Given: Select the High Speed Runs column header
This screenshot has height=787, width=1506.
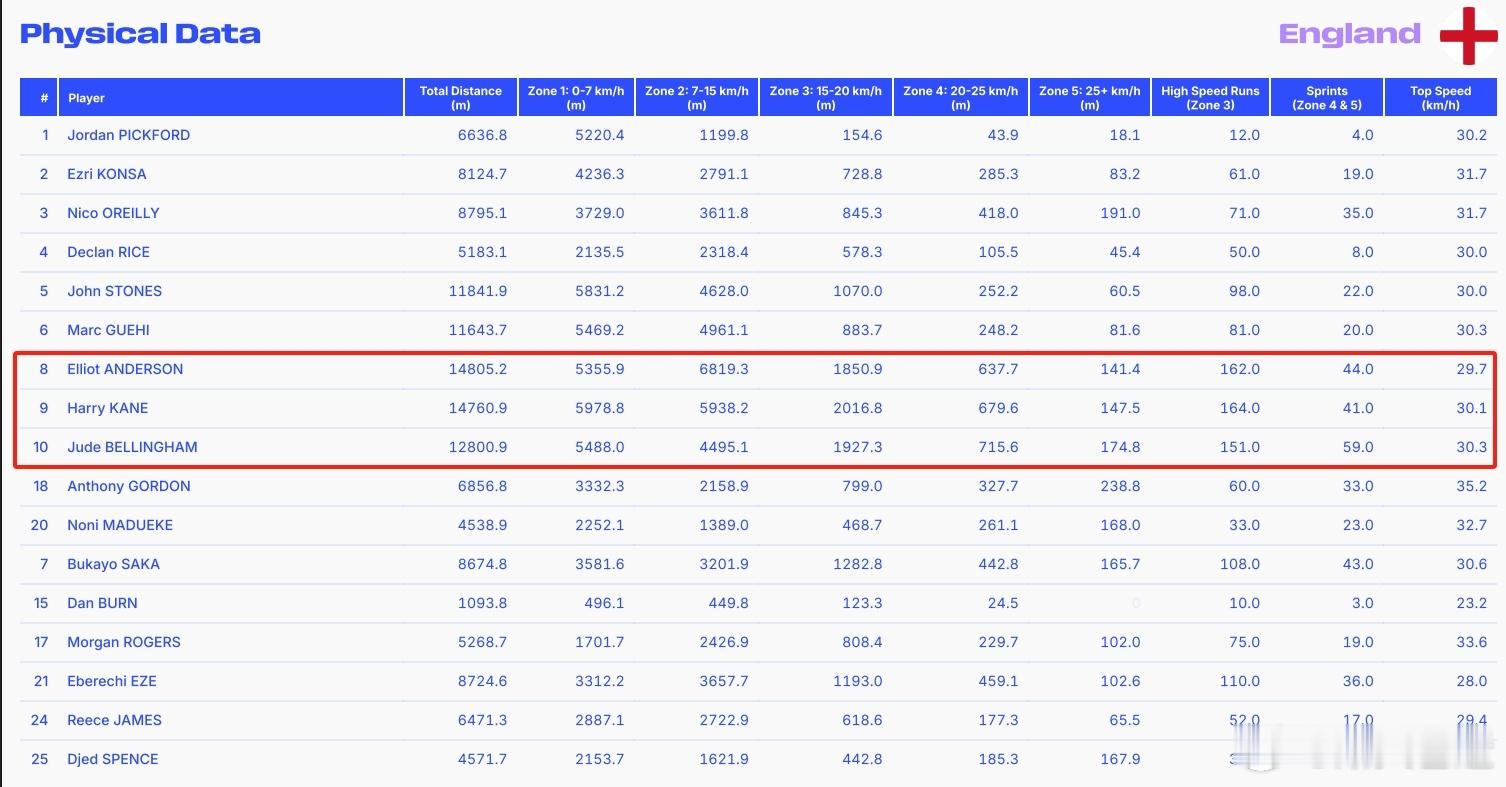Looking at the screenshot, I should [1211, 98].
